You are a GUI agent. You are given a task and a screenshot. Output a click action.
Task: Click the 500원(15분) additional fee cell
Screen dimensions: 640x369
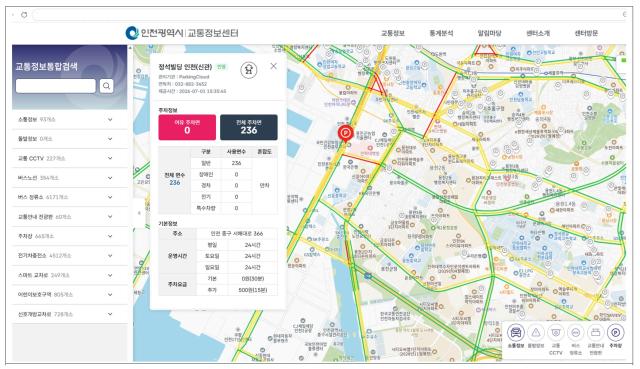tap(253, 290)
